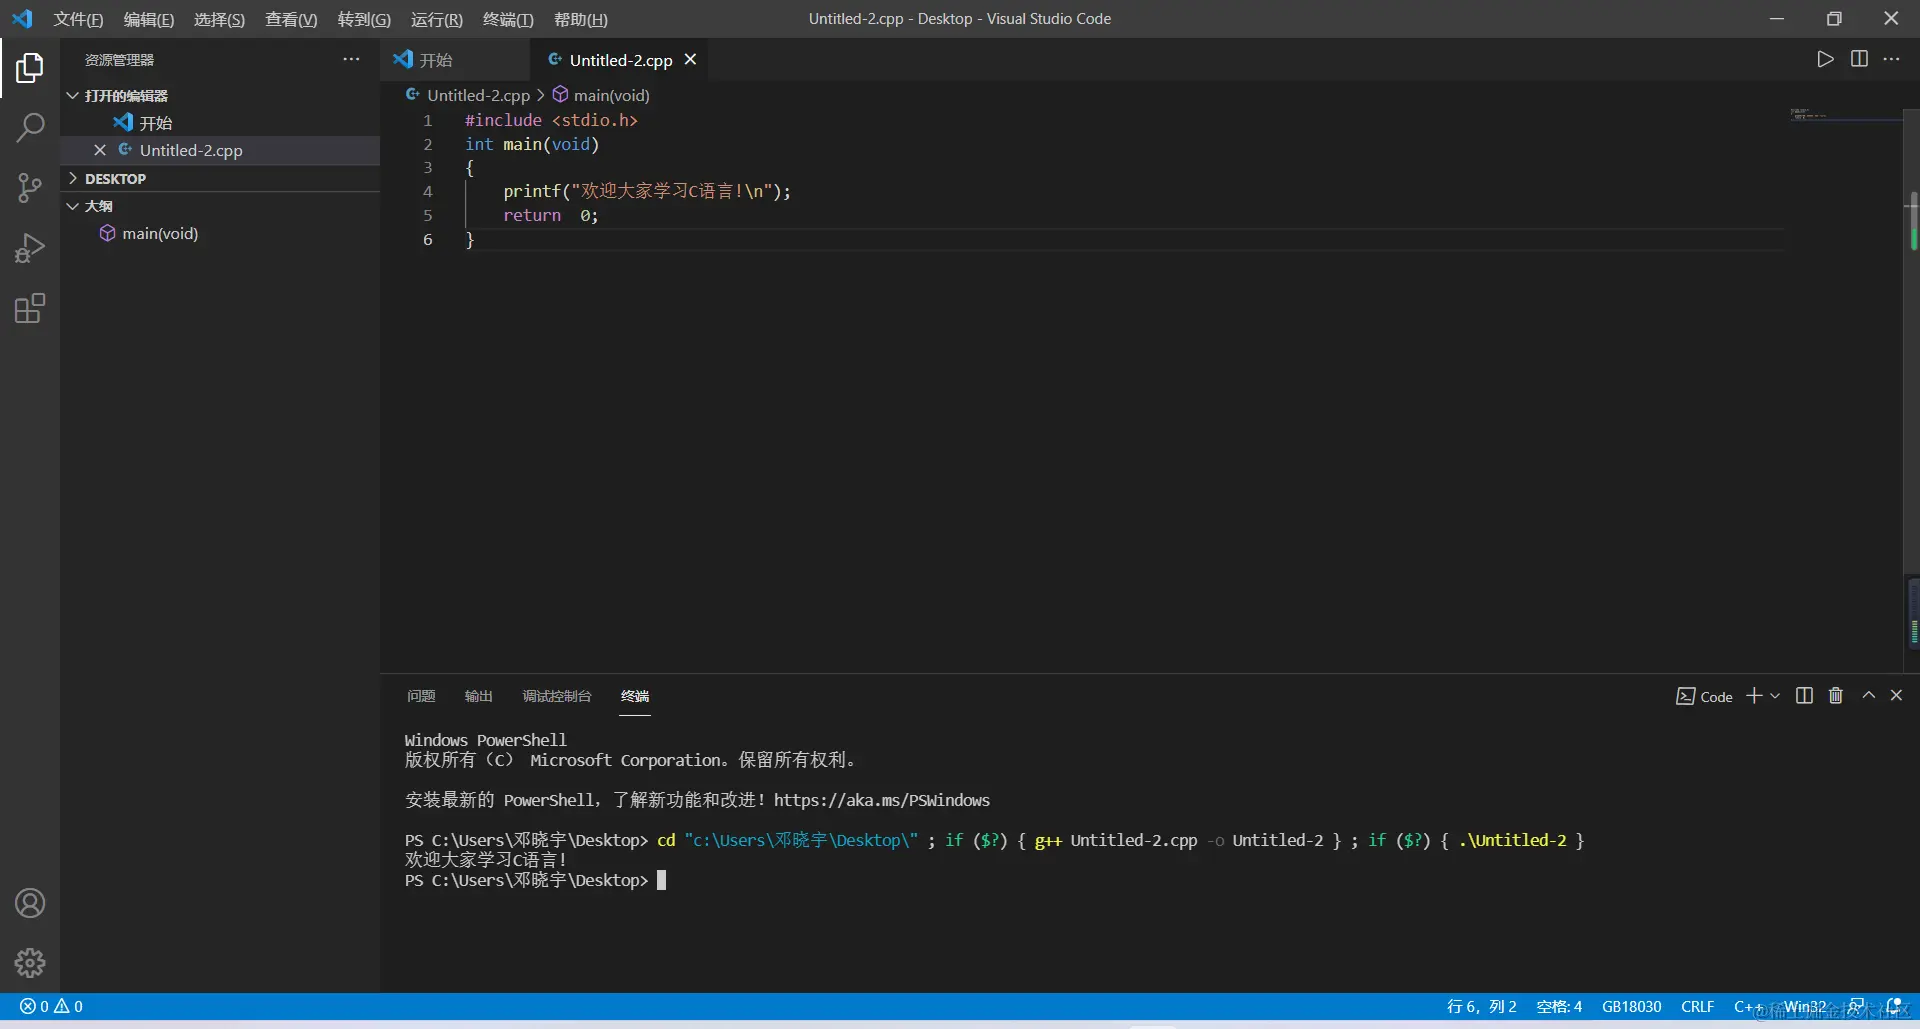Click the https://aka.ms/PSWindows link in terminal
The width and height of the screenshot is (1920, 1029).
pyautogui.click(x=882, y=800)
